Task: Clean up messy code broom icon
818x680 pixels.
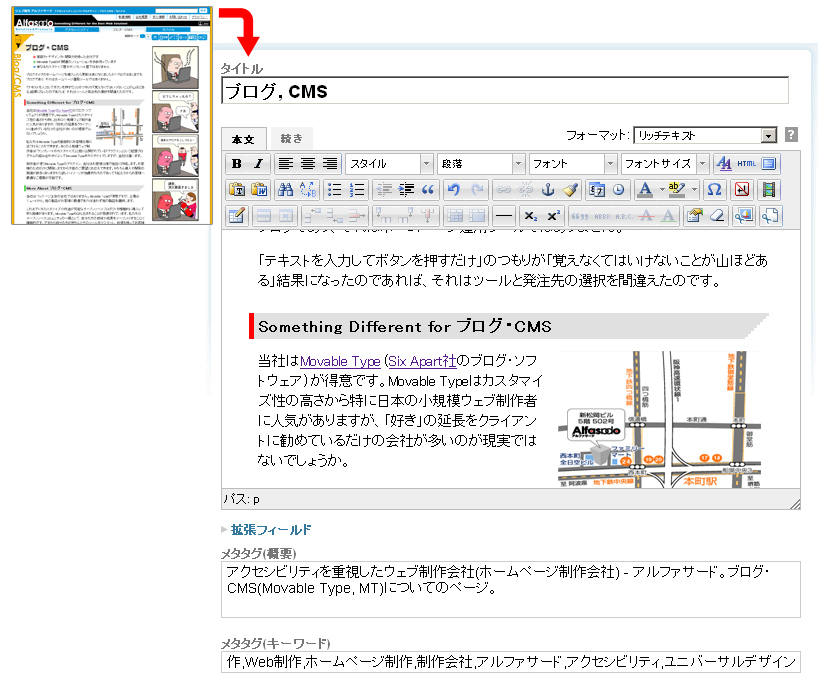Action: 570,189
